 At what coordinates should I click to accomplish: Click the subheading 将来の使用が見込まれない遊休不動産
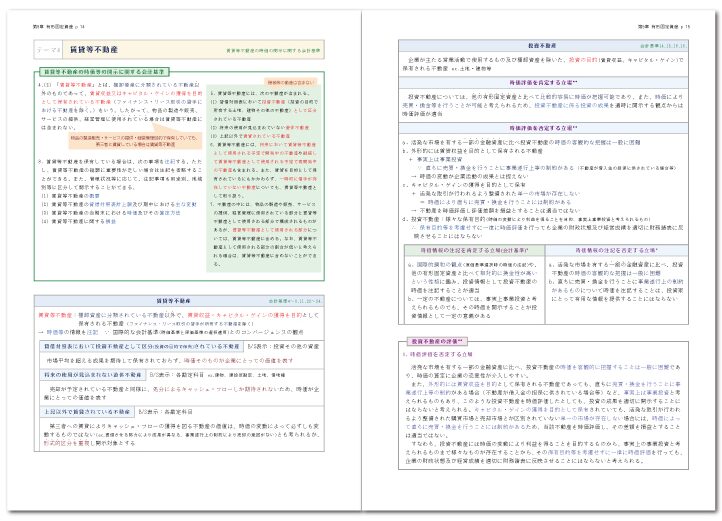[93, 375]
